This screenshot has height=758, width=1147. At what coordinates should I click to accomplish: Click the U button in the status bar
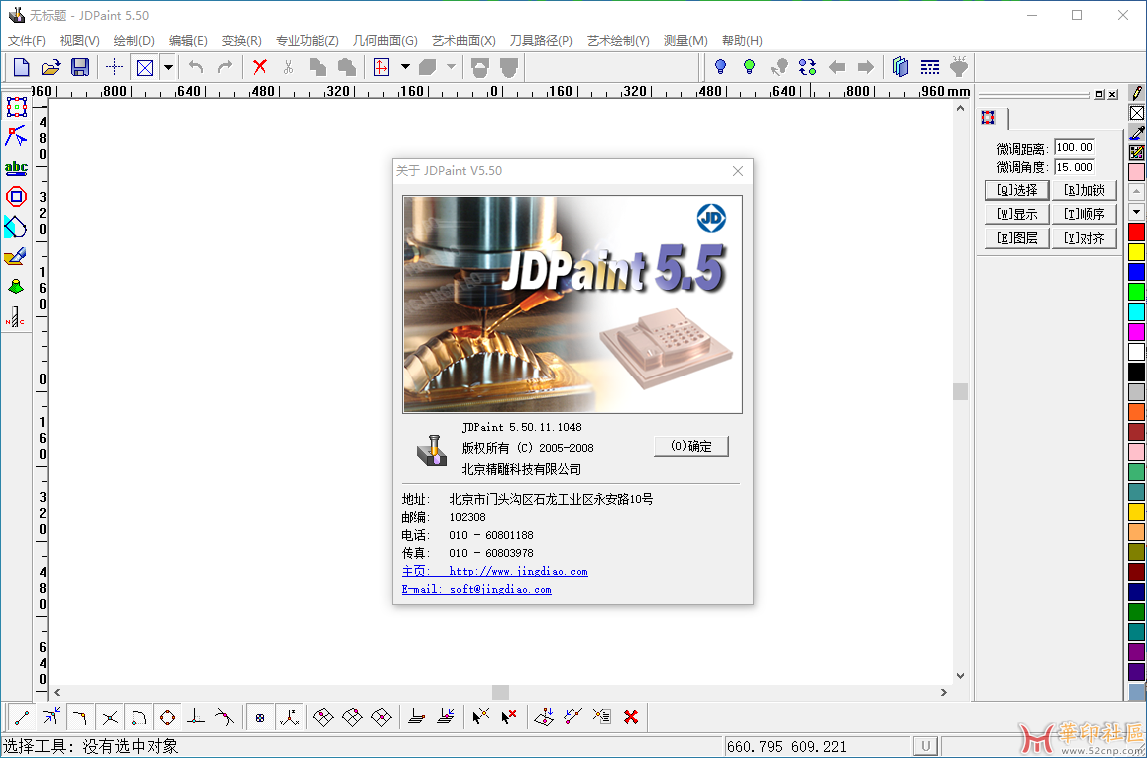[x=926, y=746]
